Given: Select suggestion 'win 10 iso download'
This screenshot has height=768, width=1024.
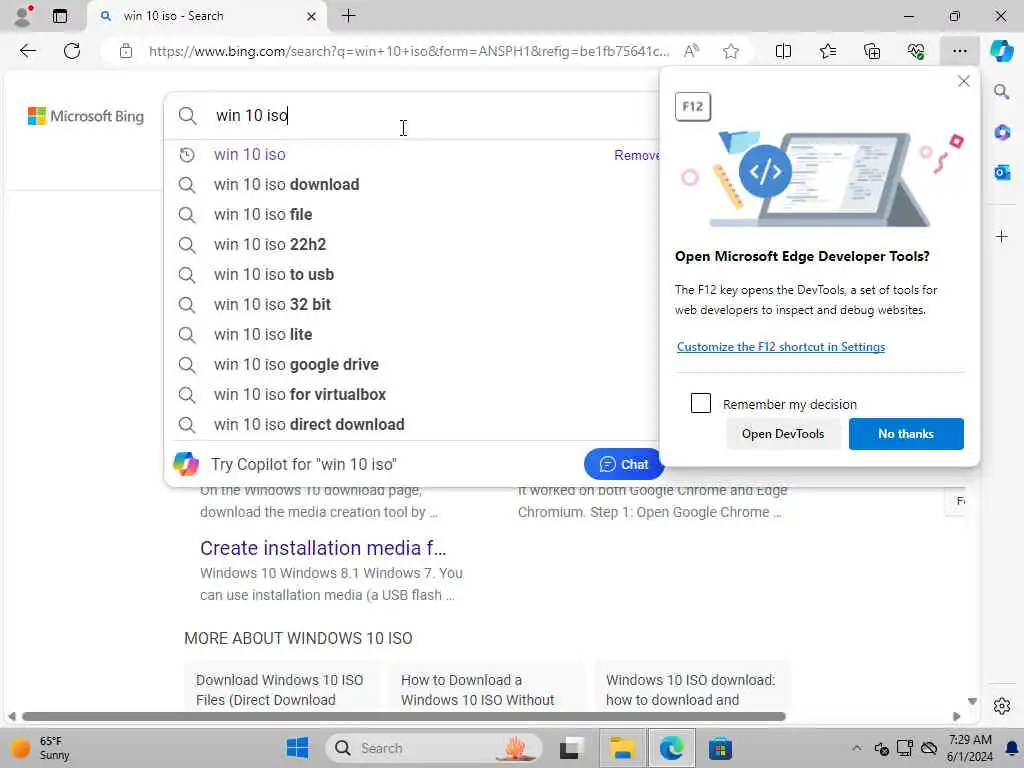Looking at the screenshot, I should pos(411,185).
